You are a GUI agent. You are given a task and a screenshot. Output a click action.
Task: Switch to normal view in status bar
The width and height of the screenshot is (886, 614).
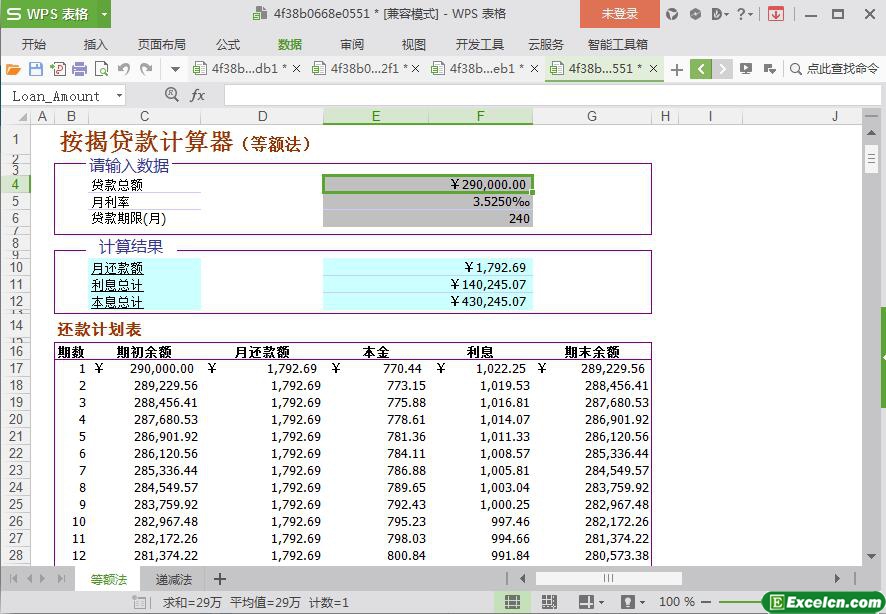pyautogui.click(x=512, y=602)
